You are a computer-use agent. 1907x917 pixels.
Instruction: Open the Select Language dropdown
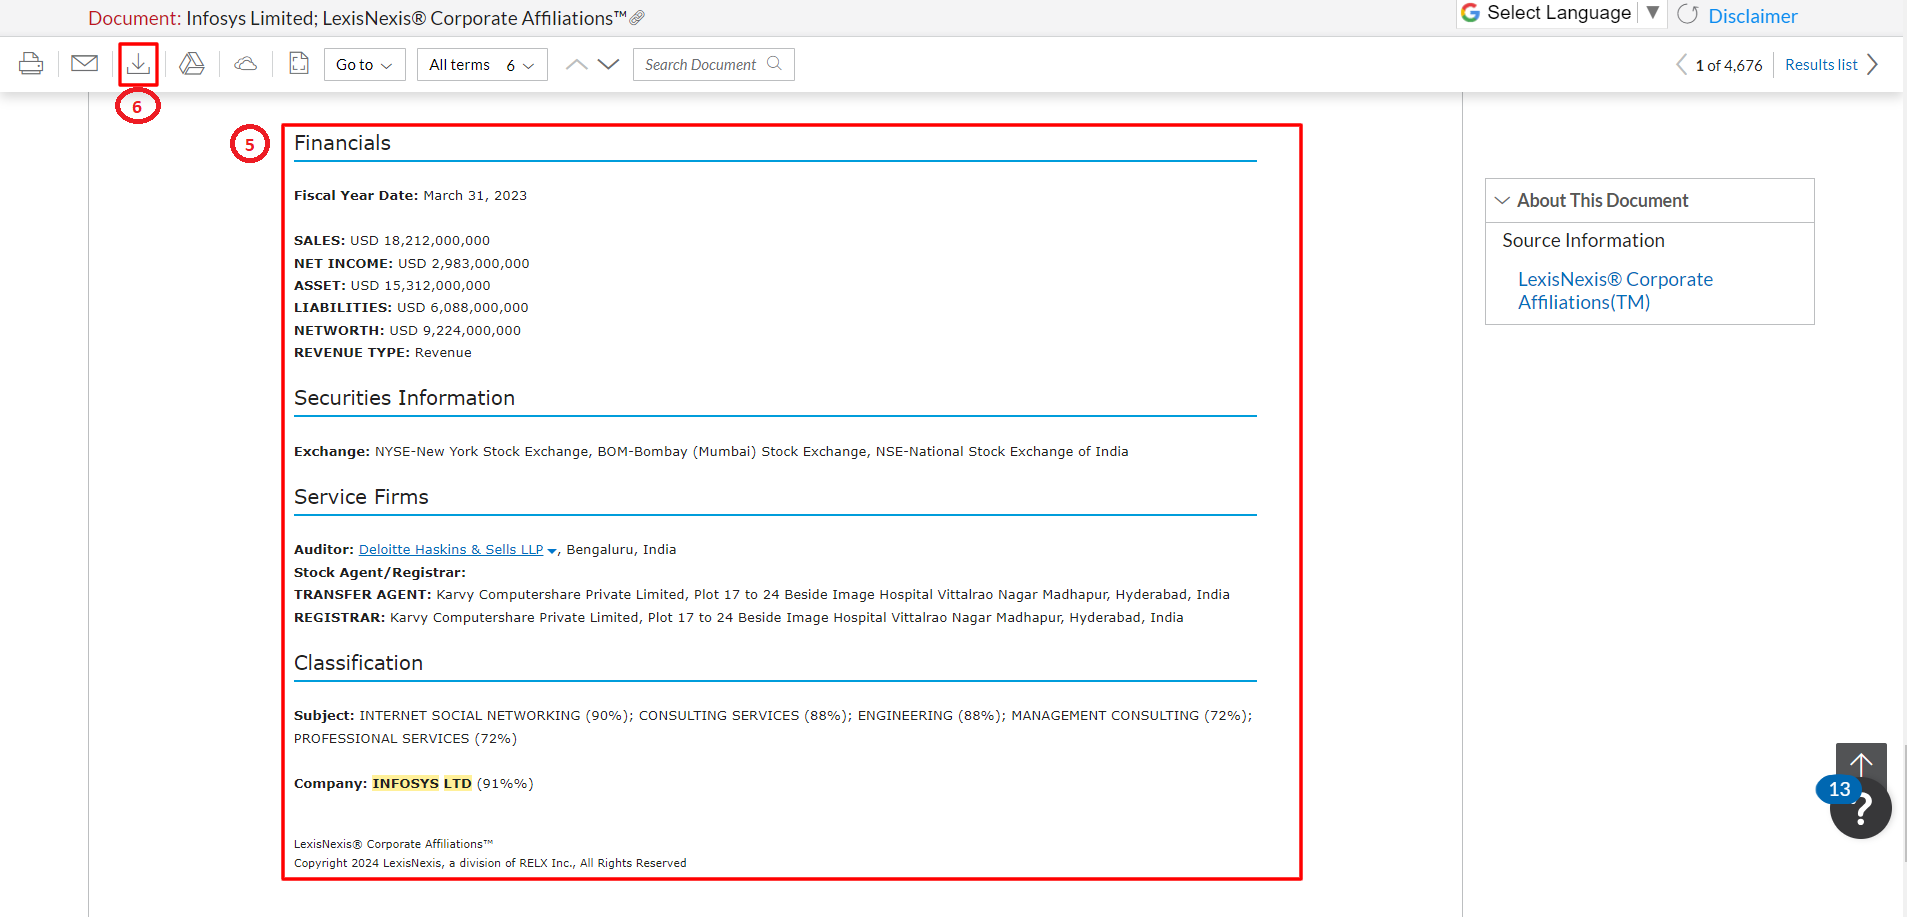1560,13
